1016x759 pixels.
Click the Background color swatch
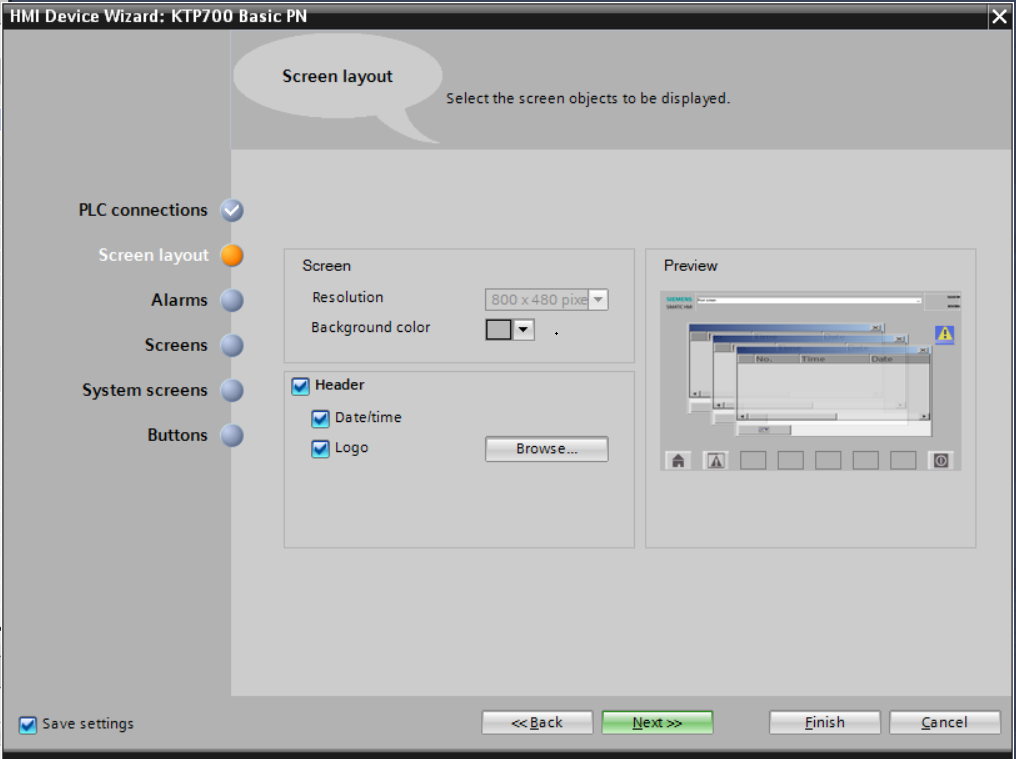[x=498, y=329]
